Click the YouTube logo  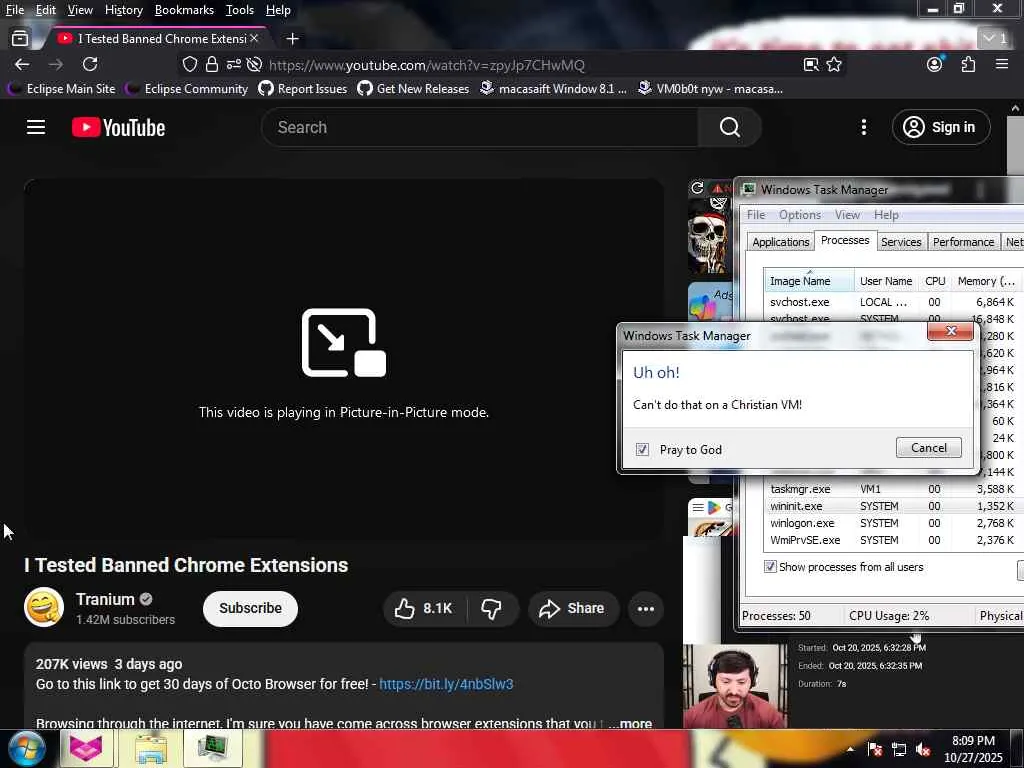tap(118, 127)
